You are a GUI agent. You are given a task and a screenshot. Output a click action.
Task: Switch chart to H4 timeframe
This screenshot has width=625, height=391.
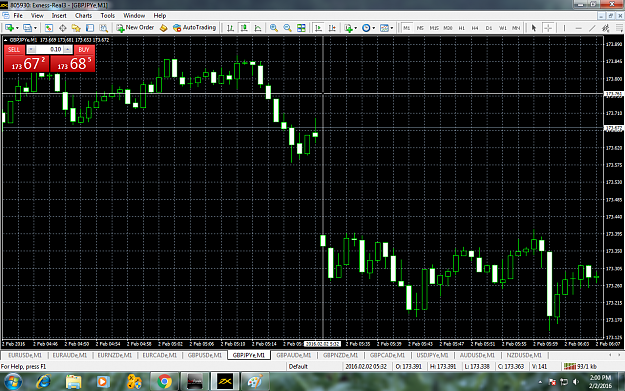[x=475, y=28]
